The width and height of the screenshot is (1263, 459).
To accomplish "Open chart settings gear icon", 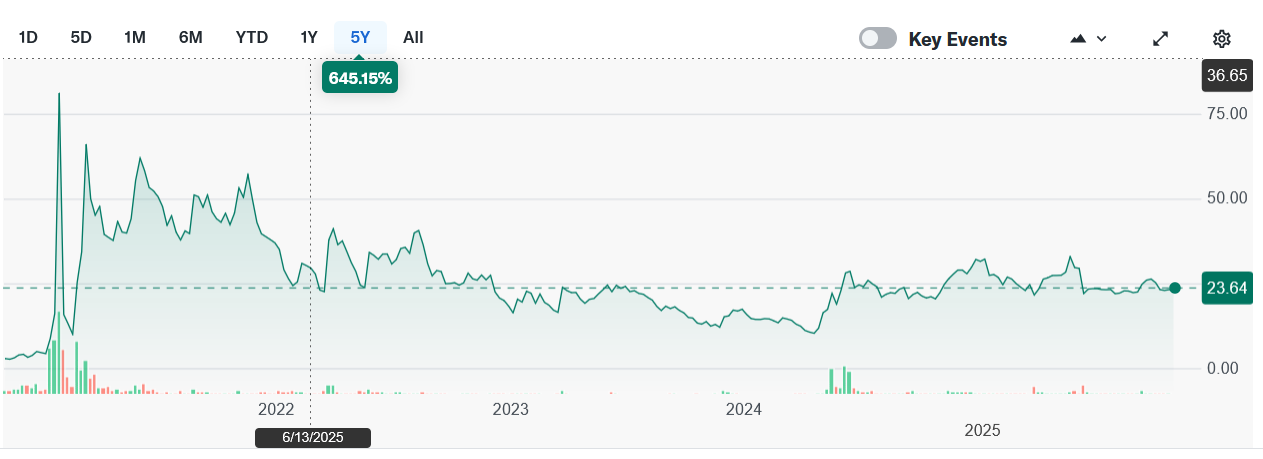I will (1221, 39).
